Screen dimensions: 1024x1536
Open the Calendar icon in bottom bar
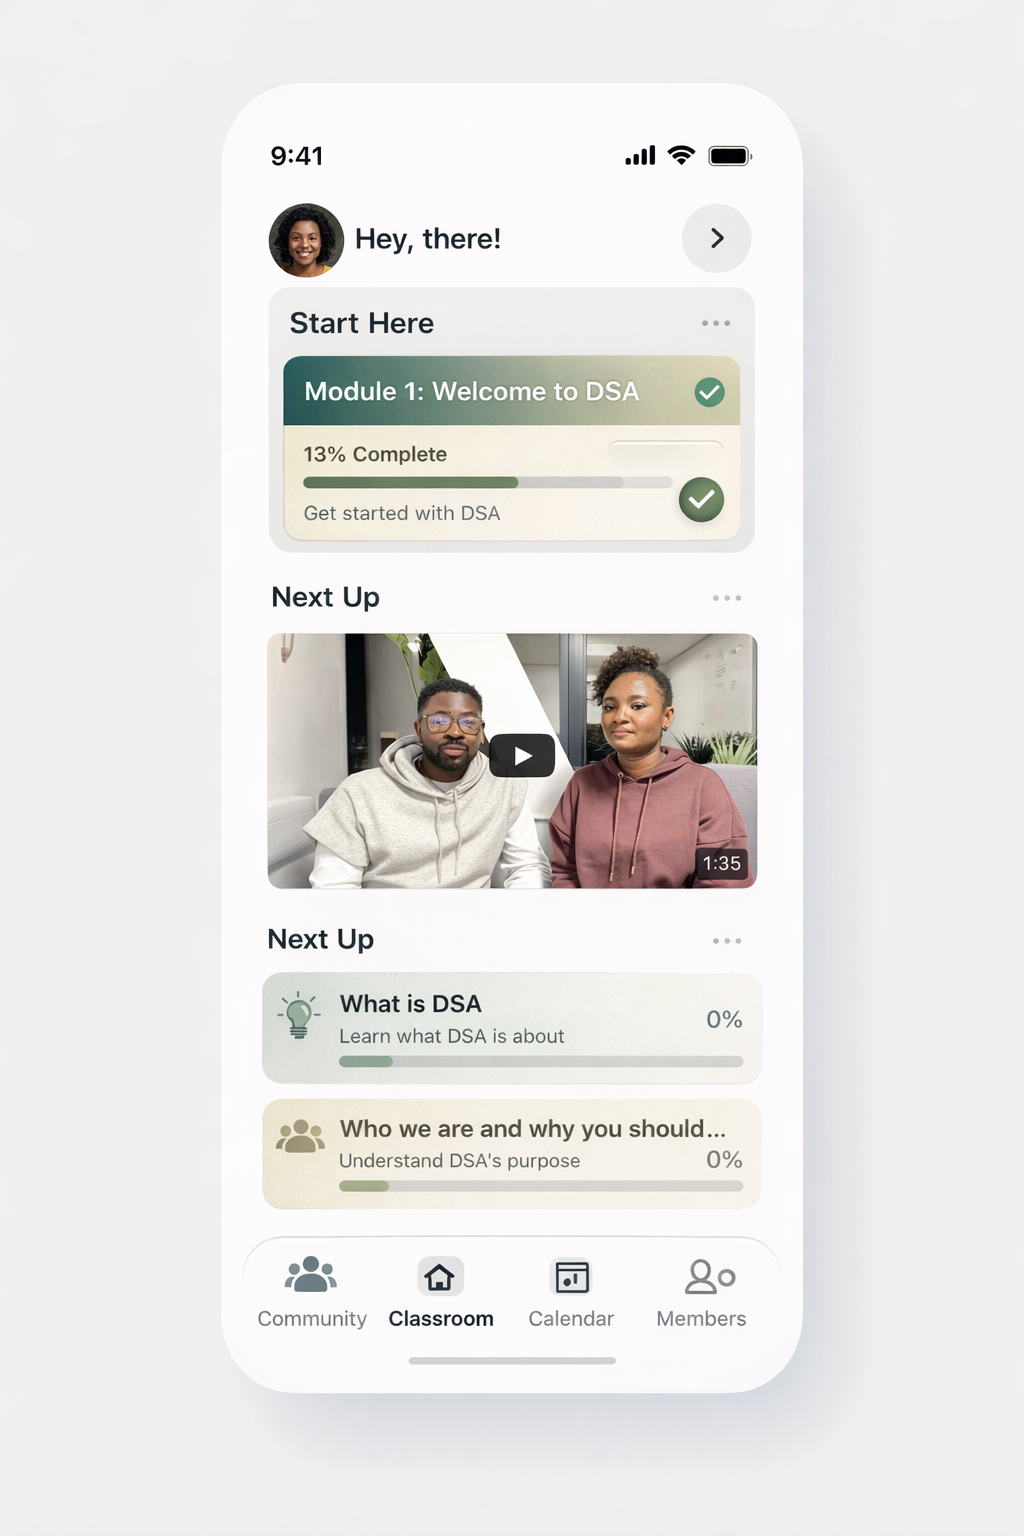[572, 1277]
